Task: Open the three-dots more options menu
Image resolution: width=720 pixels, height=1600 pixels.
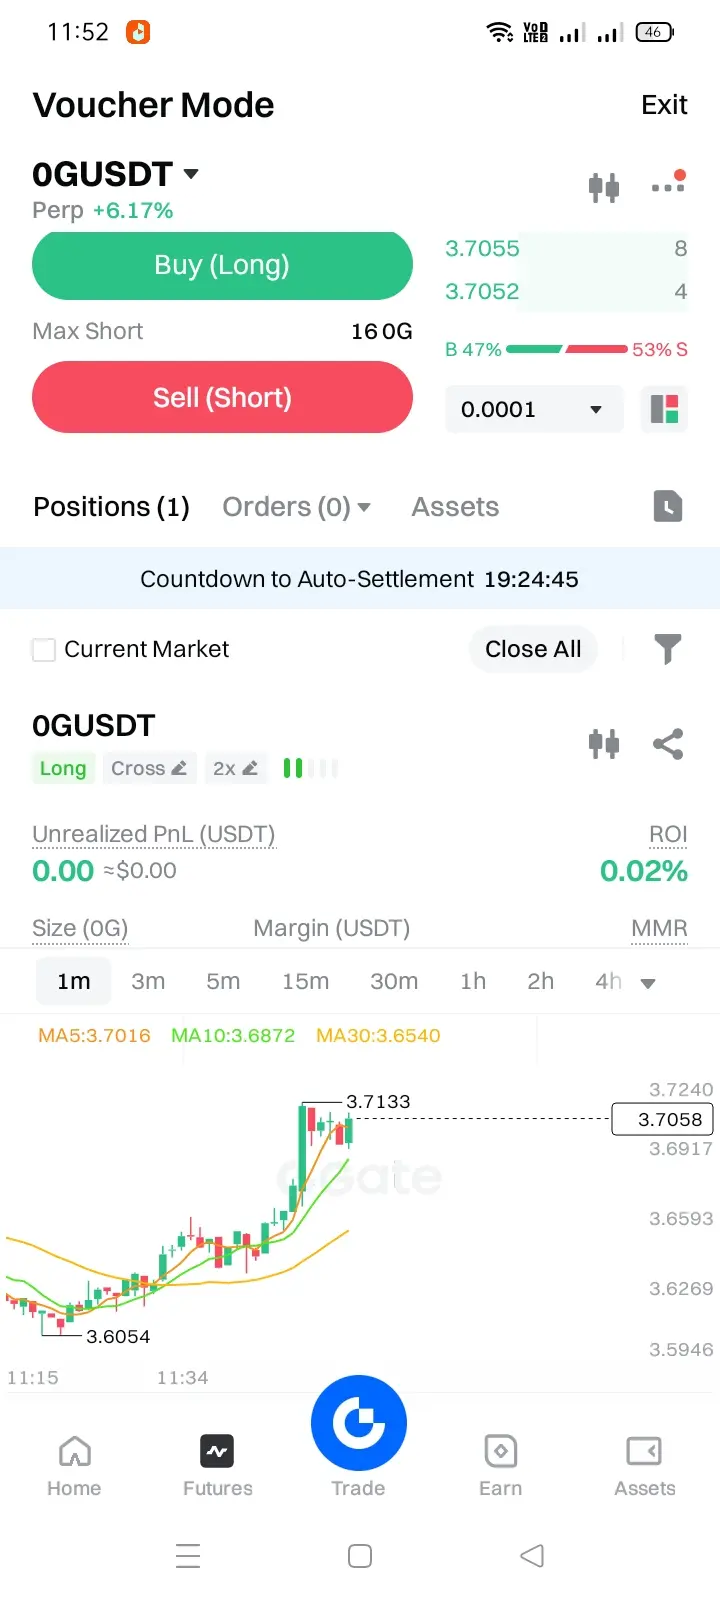Action: point(668,184)
